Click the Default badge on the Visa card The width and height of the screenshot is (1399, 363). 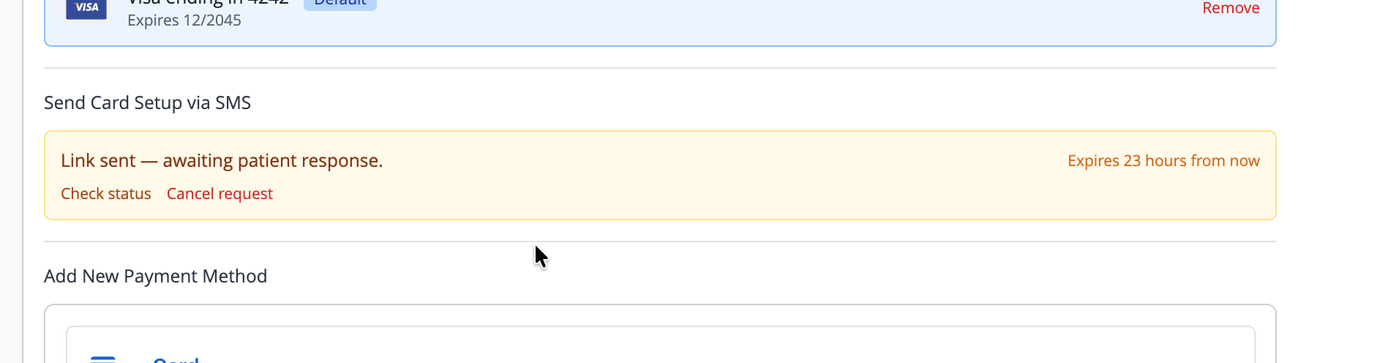340,4
